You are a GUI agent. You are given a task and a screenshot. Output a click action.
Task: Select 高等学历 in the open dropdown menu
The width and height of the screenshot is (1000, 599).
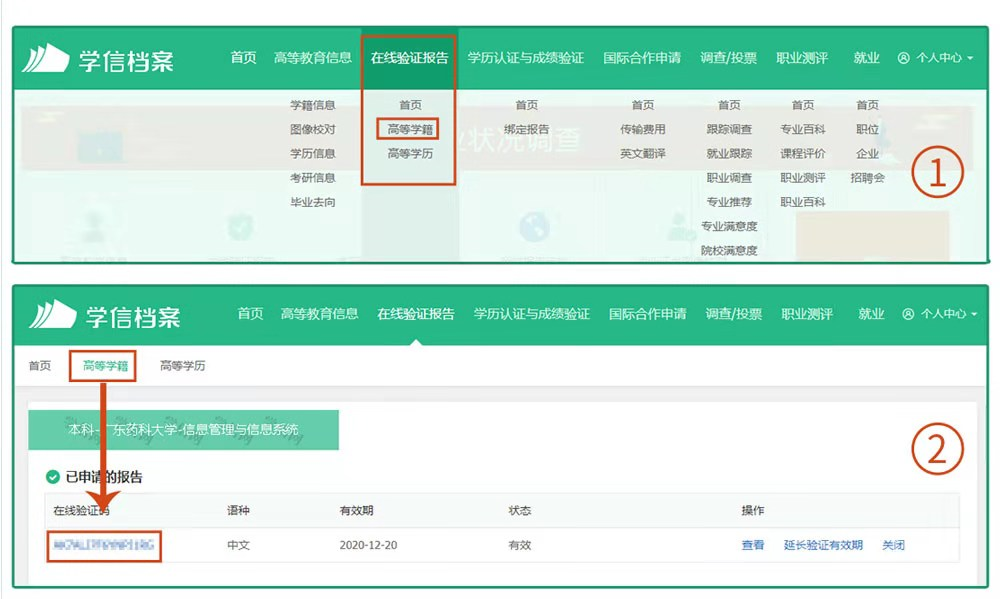pos(411,154)
